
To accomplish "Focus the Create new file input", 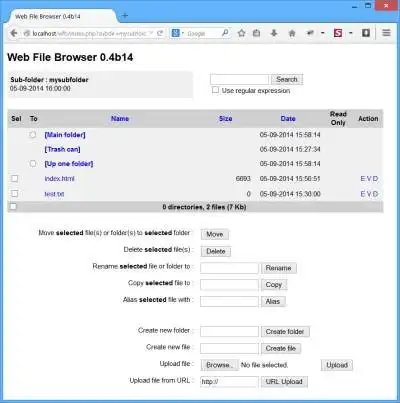I will coord(229,348).
